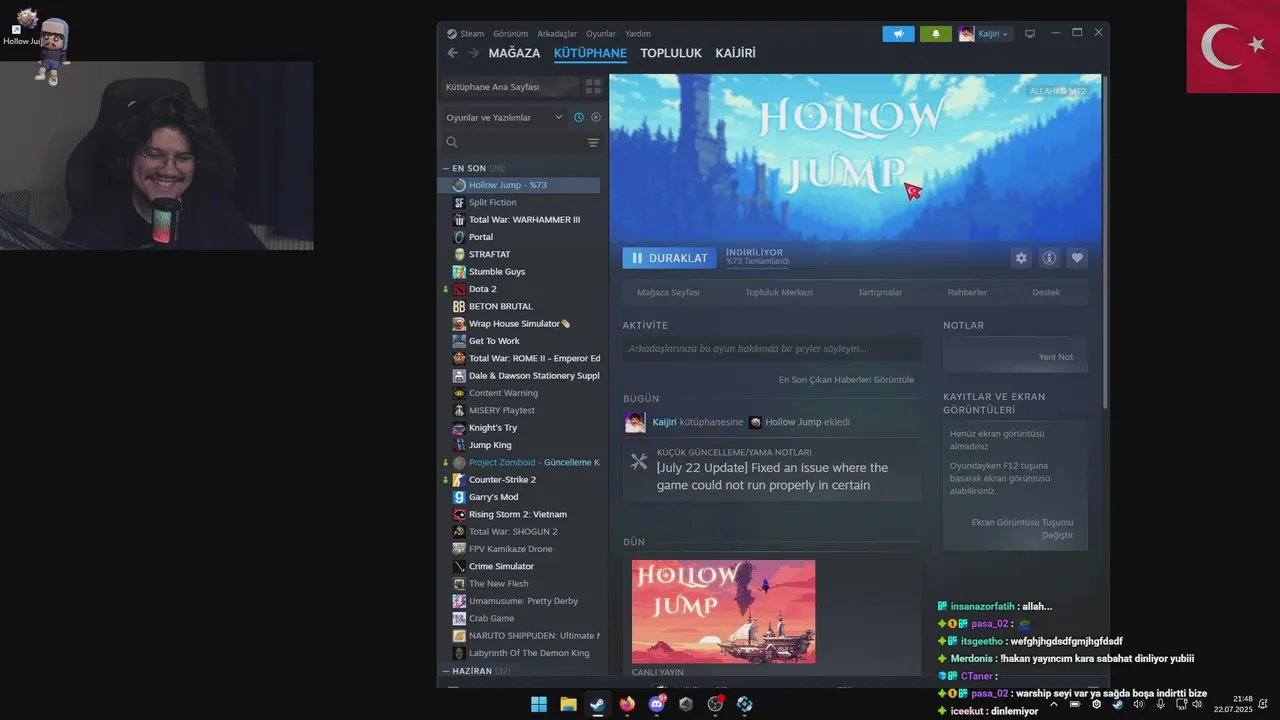Collapse the HAZIRAN section
1280x720 pixels.
[476, 671]
